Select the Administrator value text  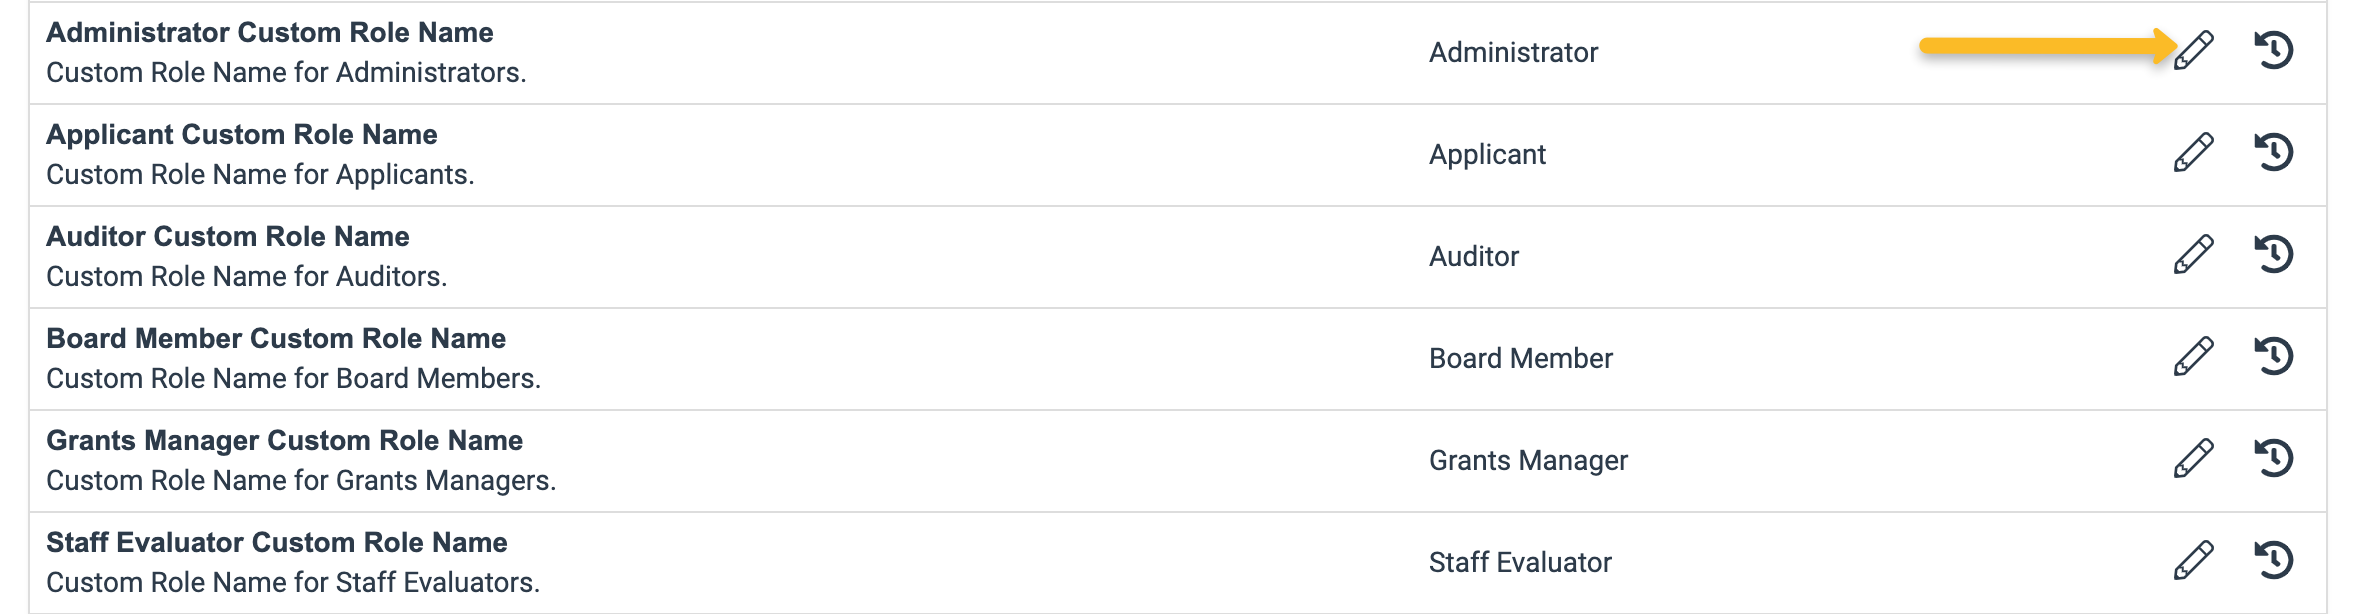pyautogui.click(x=1515, y=52)
